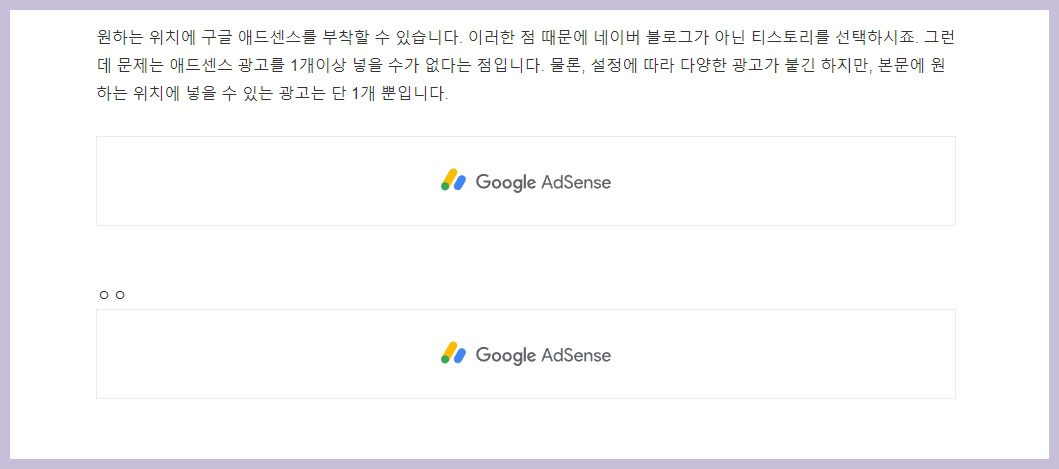Click the blue bar in the lower AdSense logo
The image size is (1059, 469).
coord(460,355)
